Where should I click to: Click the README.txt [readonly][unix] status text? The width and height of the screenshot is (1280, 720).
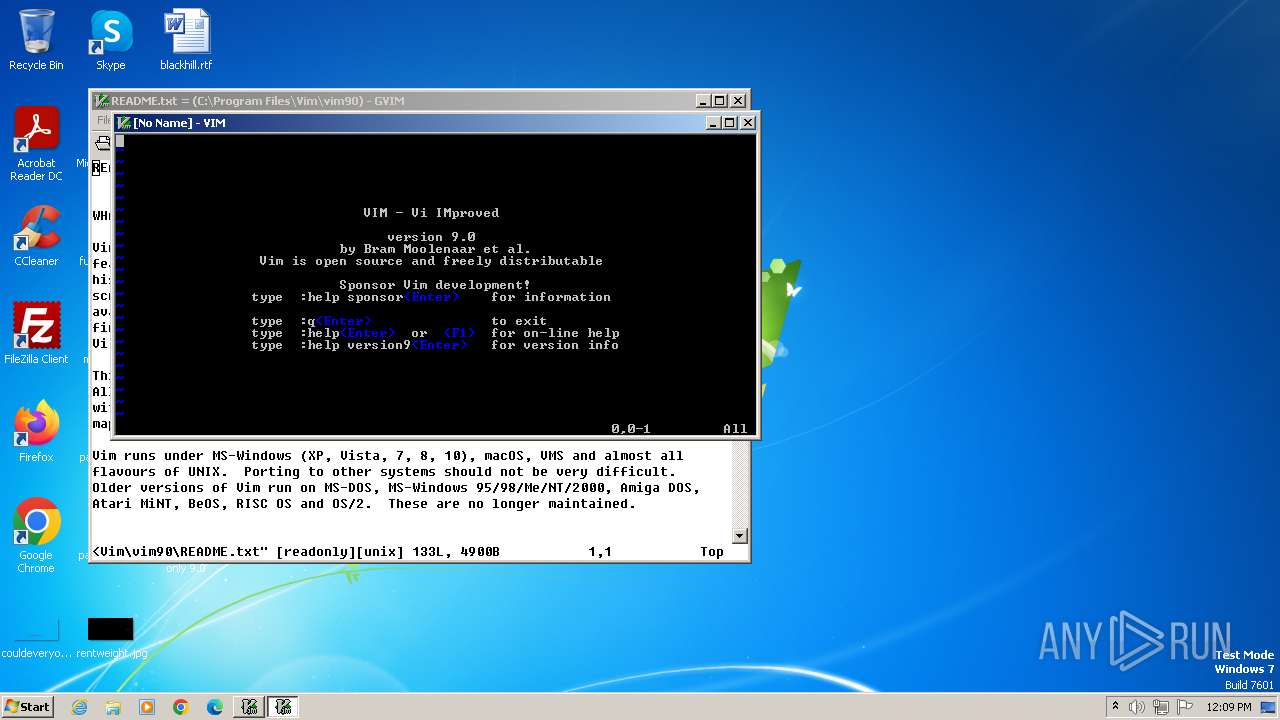[x=296, y=552]
